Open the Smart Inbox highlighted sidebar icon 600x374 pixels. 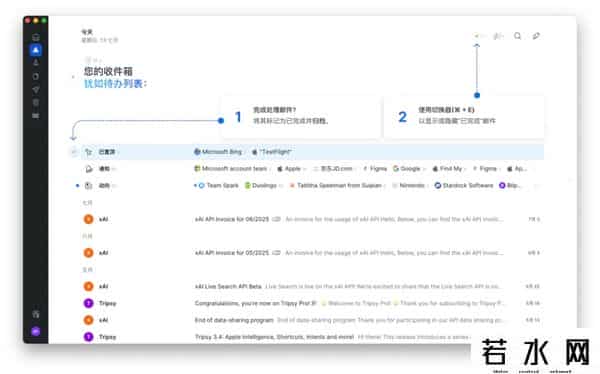click(36, 50)
